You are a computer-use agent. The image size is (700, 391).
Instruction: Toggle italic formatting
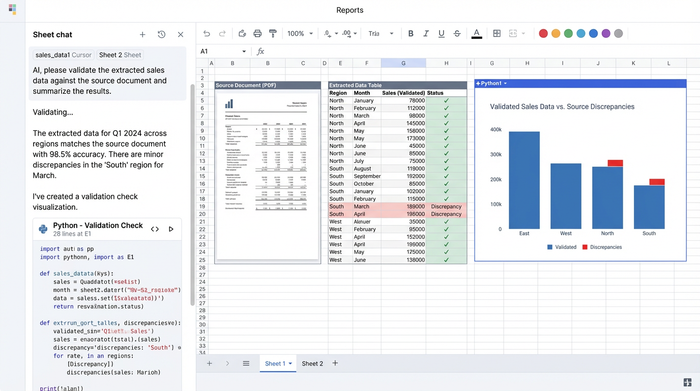tap(426, 33)
